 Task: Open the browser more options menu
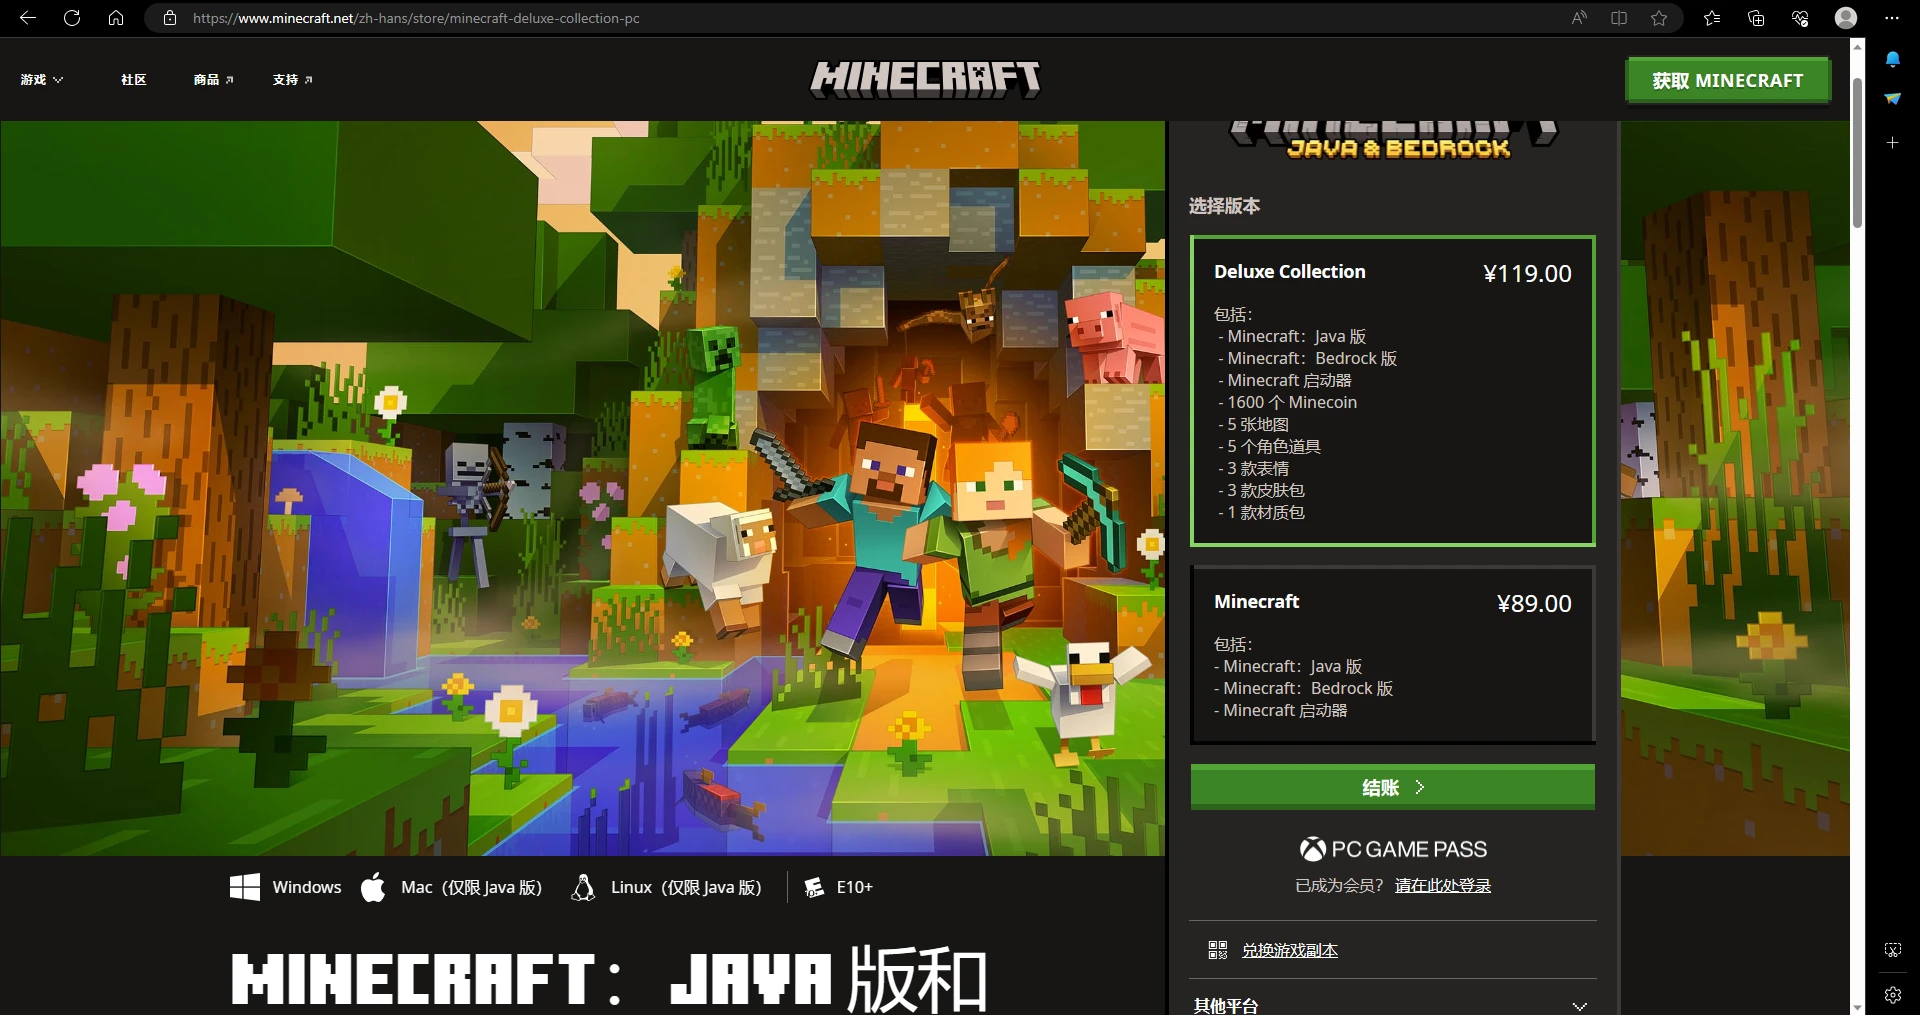pos(1892,17)
